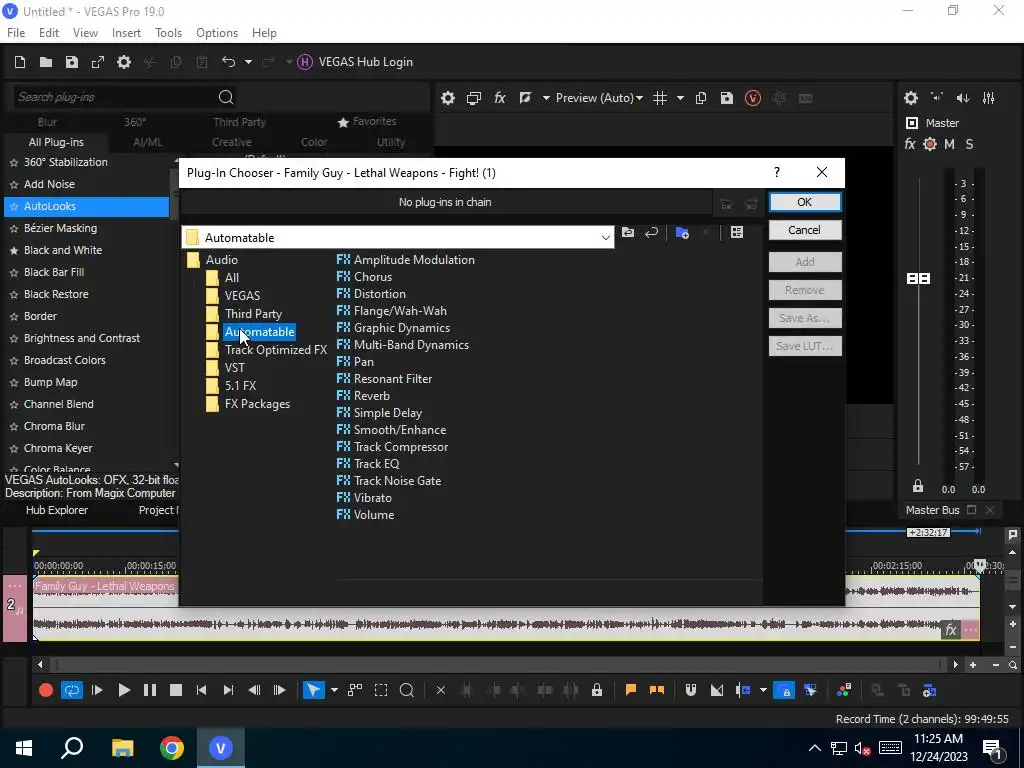Image resolution: width=1024 pixels, height=768 pixels.
Task: Click Cancel in Plug-In Chooser
Action: [805, 230]
